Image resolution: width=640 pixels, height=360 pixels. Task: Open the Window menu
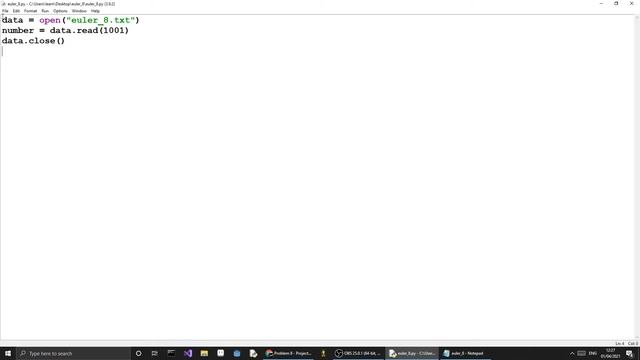[x=79, y=11]
